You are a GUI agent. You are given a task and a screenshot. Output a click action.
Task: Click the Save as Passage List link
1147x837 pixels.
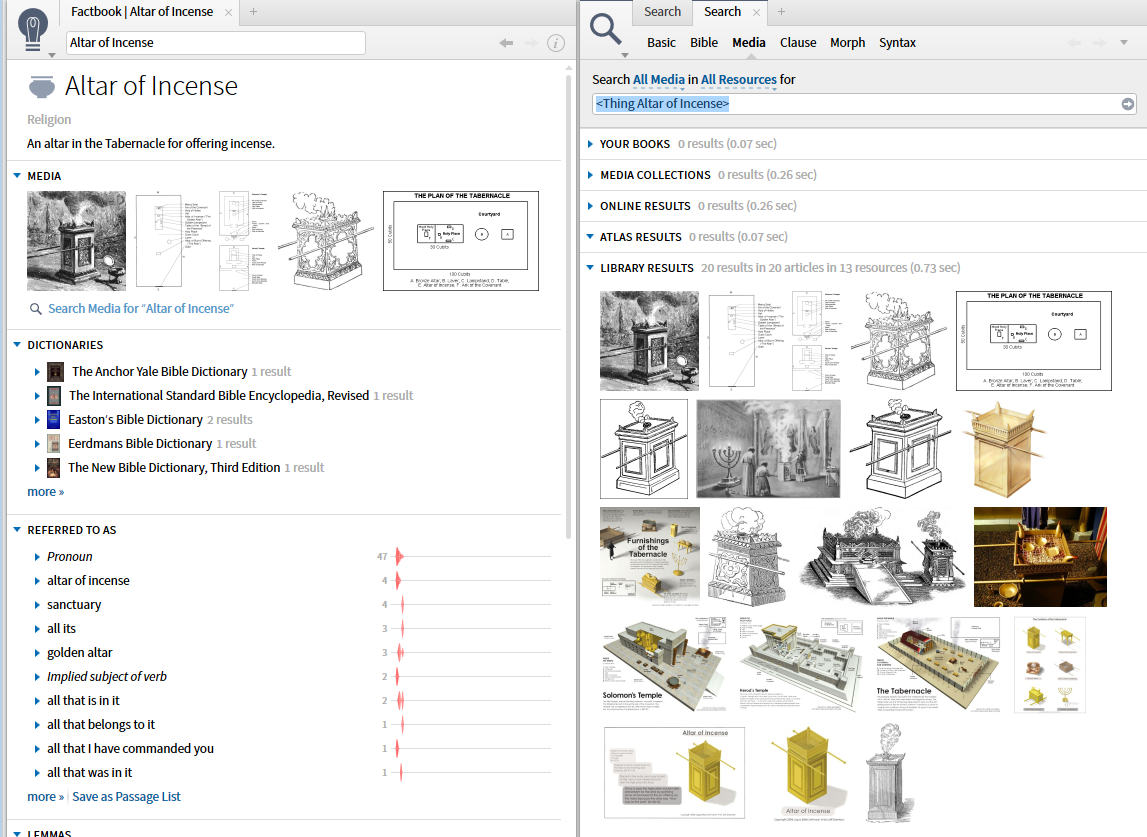[x=126, y=797]
